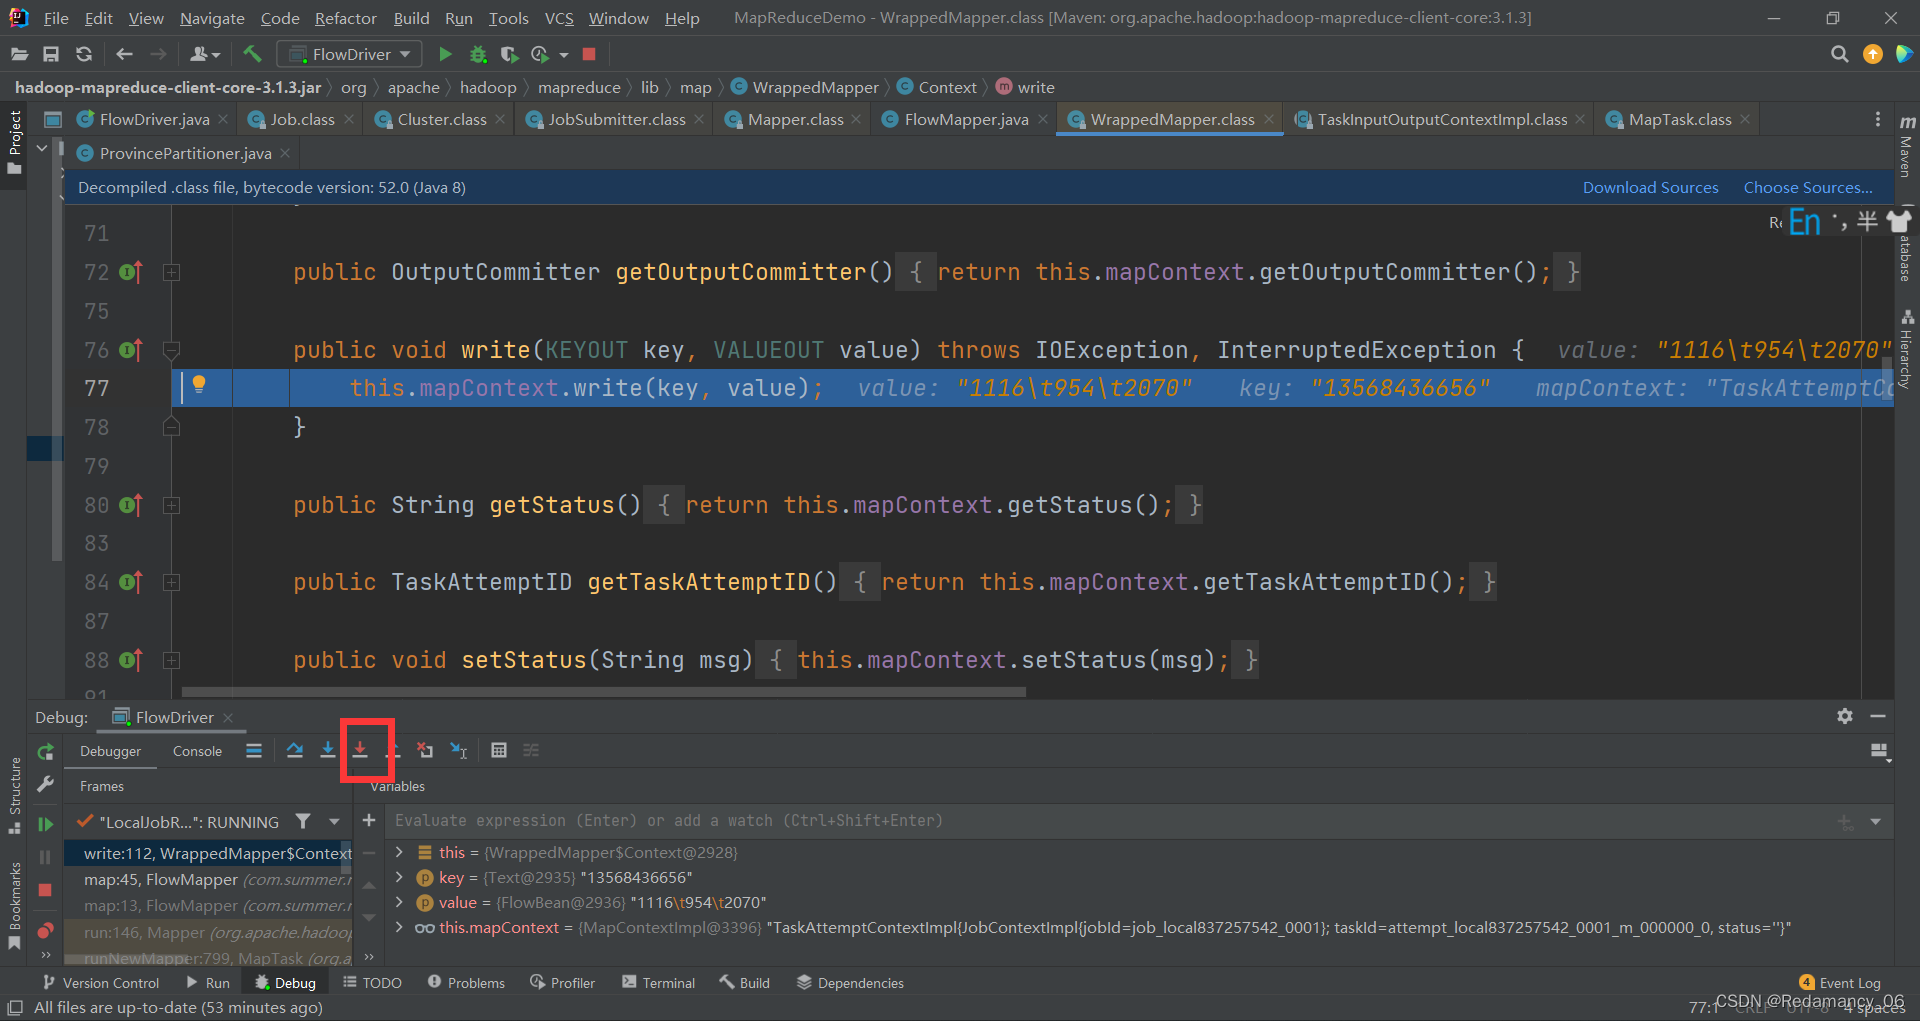Expand the 'key' variable node

[x=400, y=877]
